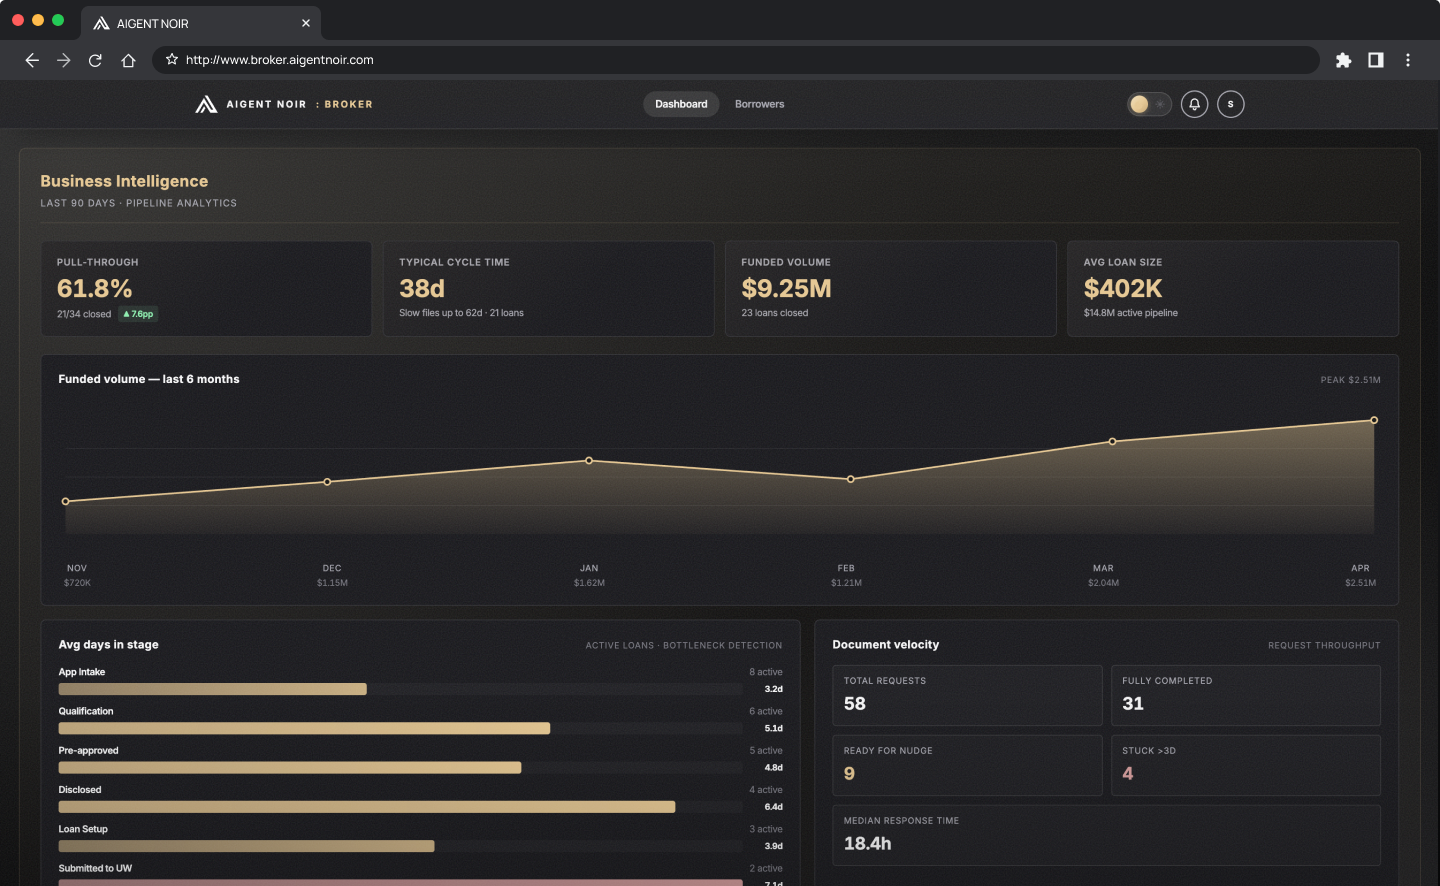The height and width of the screenshot is (886, 1440).
Task: Click the Aigent Noir logo icon
Action: [x=206, y=104]
